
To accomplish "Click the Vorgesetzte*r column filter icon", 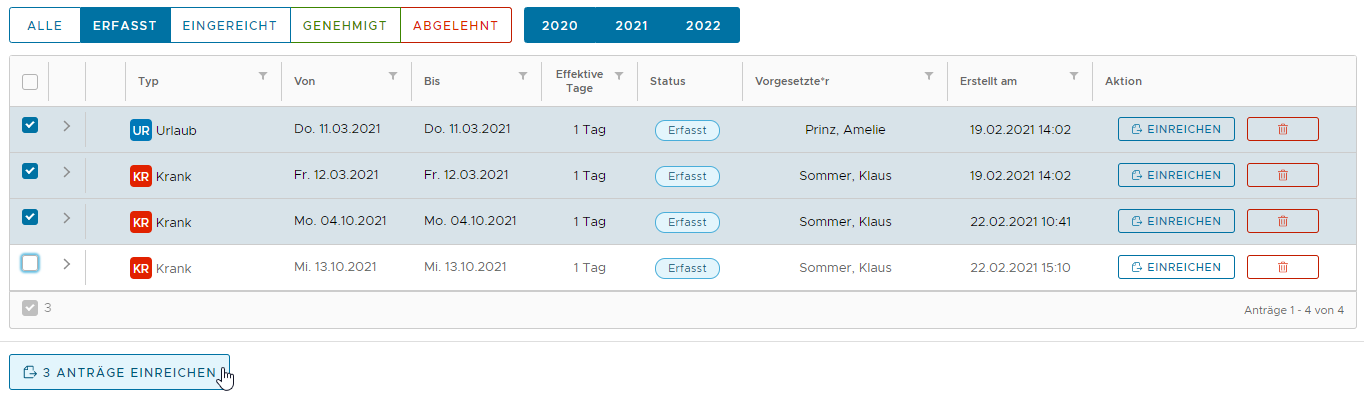I will (929, 76).
